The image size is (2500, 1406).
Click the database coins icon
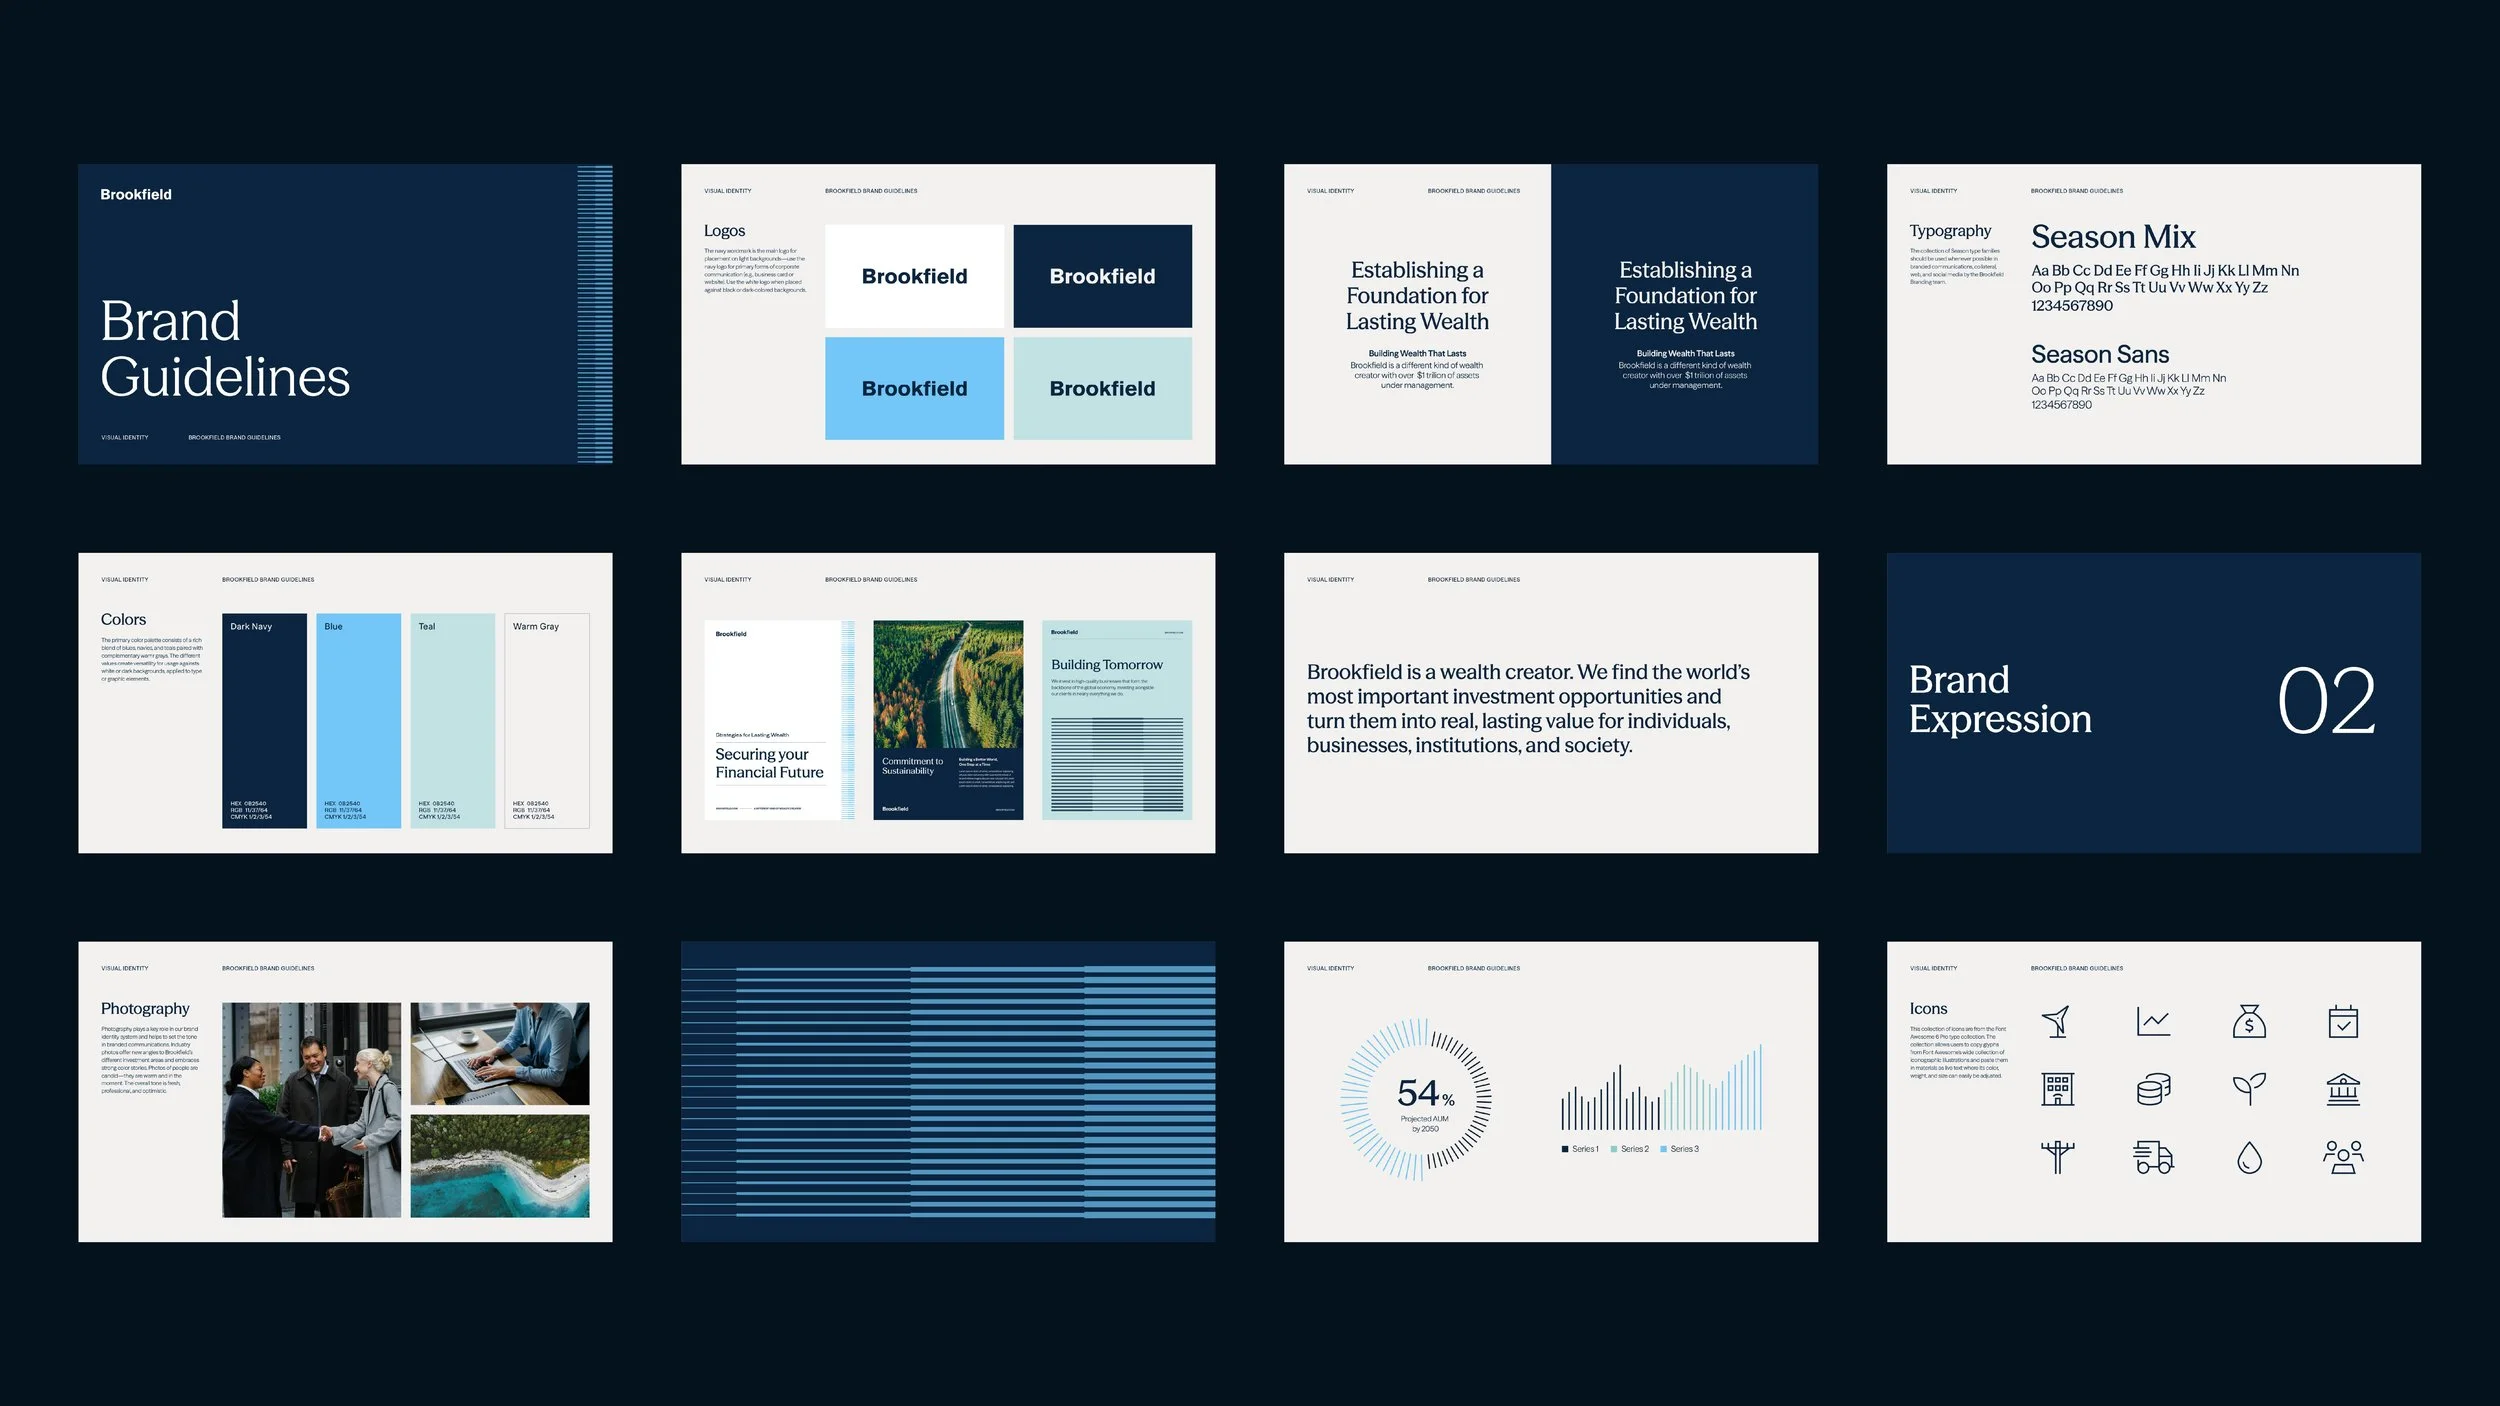click(x=2153, y=1090)
